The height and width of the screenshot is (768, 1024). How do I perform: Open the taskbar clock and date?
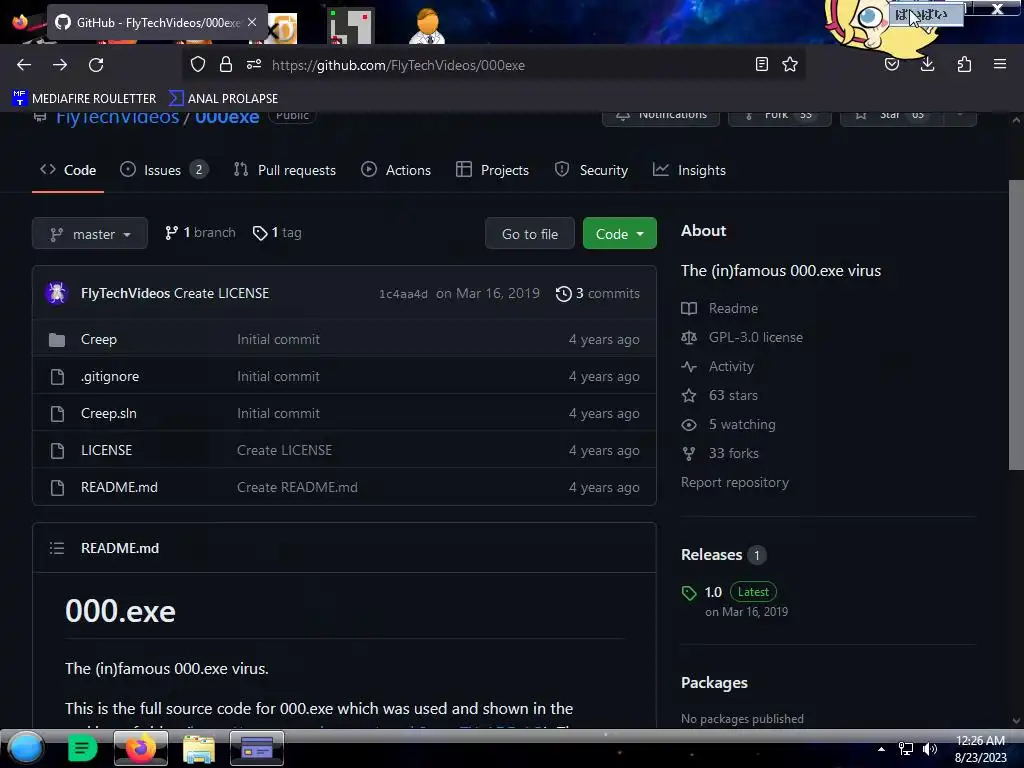tap(980, 749)
